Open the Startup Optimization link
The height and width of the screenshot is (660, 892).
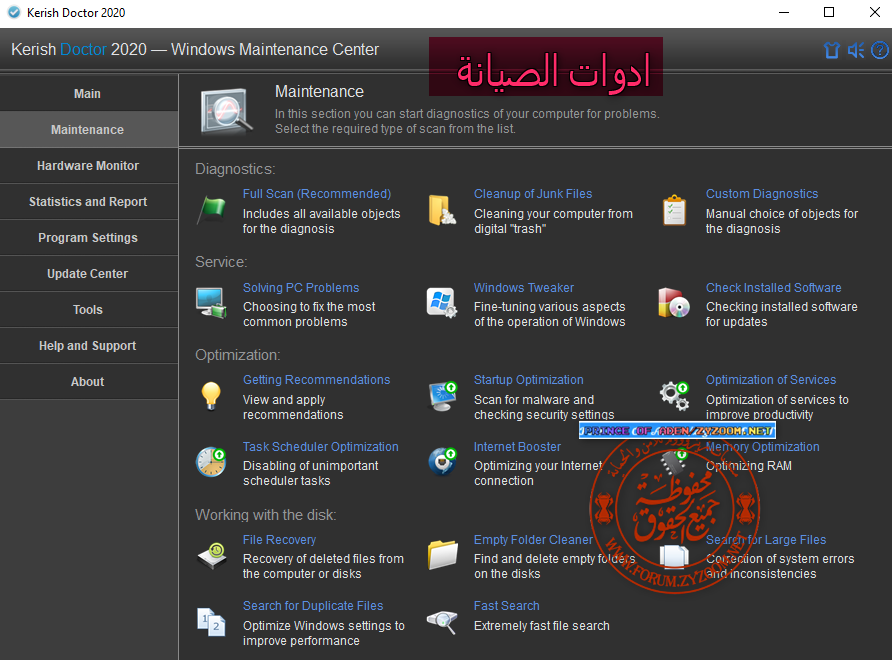pyautogui.click(x=528, y=380)
